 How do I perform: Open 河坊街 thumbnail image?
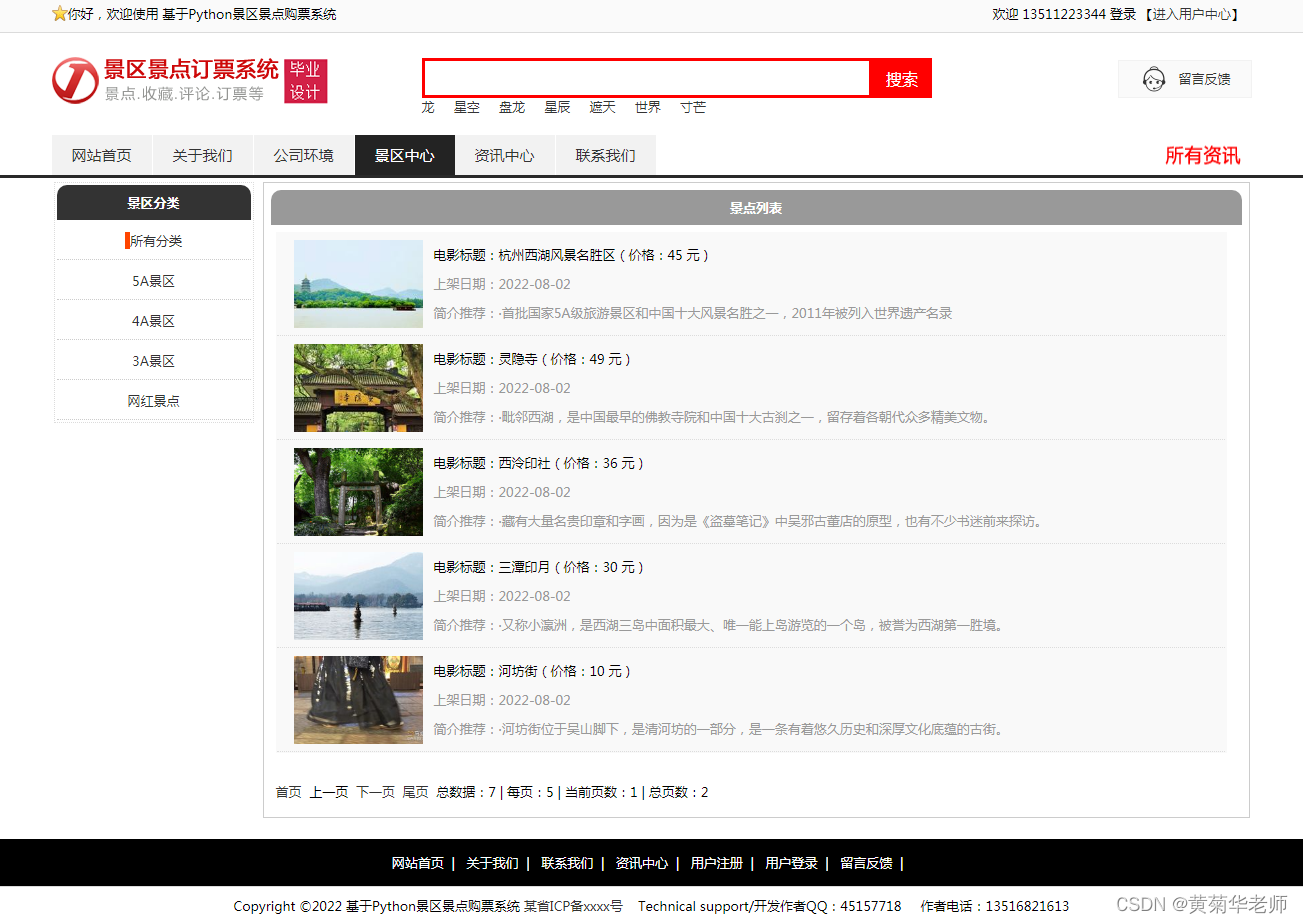click(358, 700)
